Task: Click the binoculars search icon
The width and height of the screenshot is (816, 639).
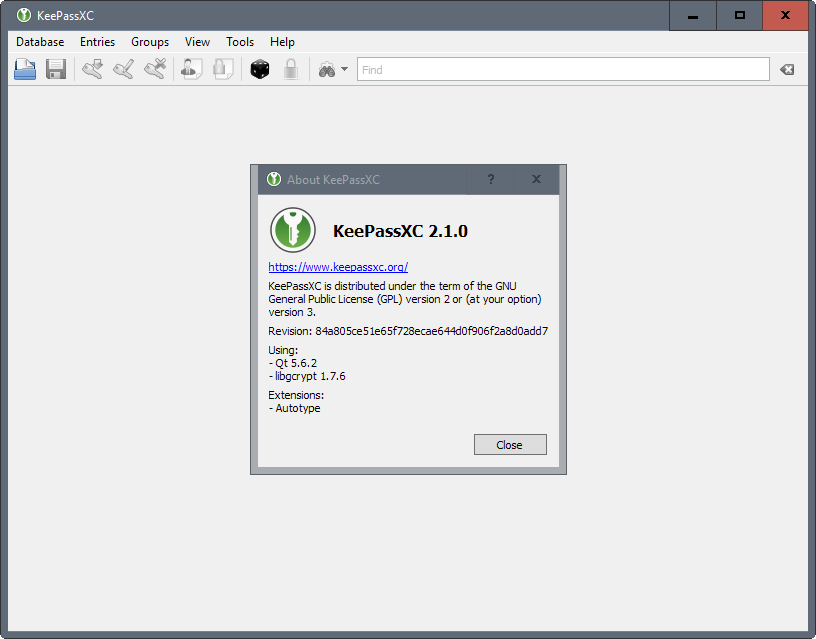Action: click(x=327, y=70)
